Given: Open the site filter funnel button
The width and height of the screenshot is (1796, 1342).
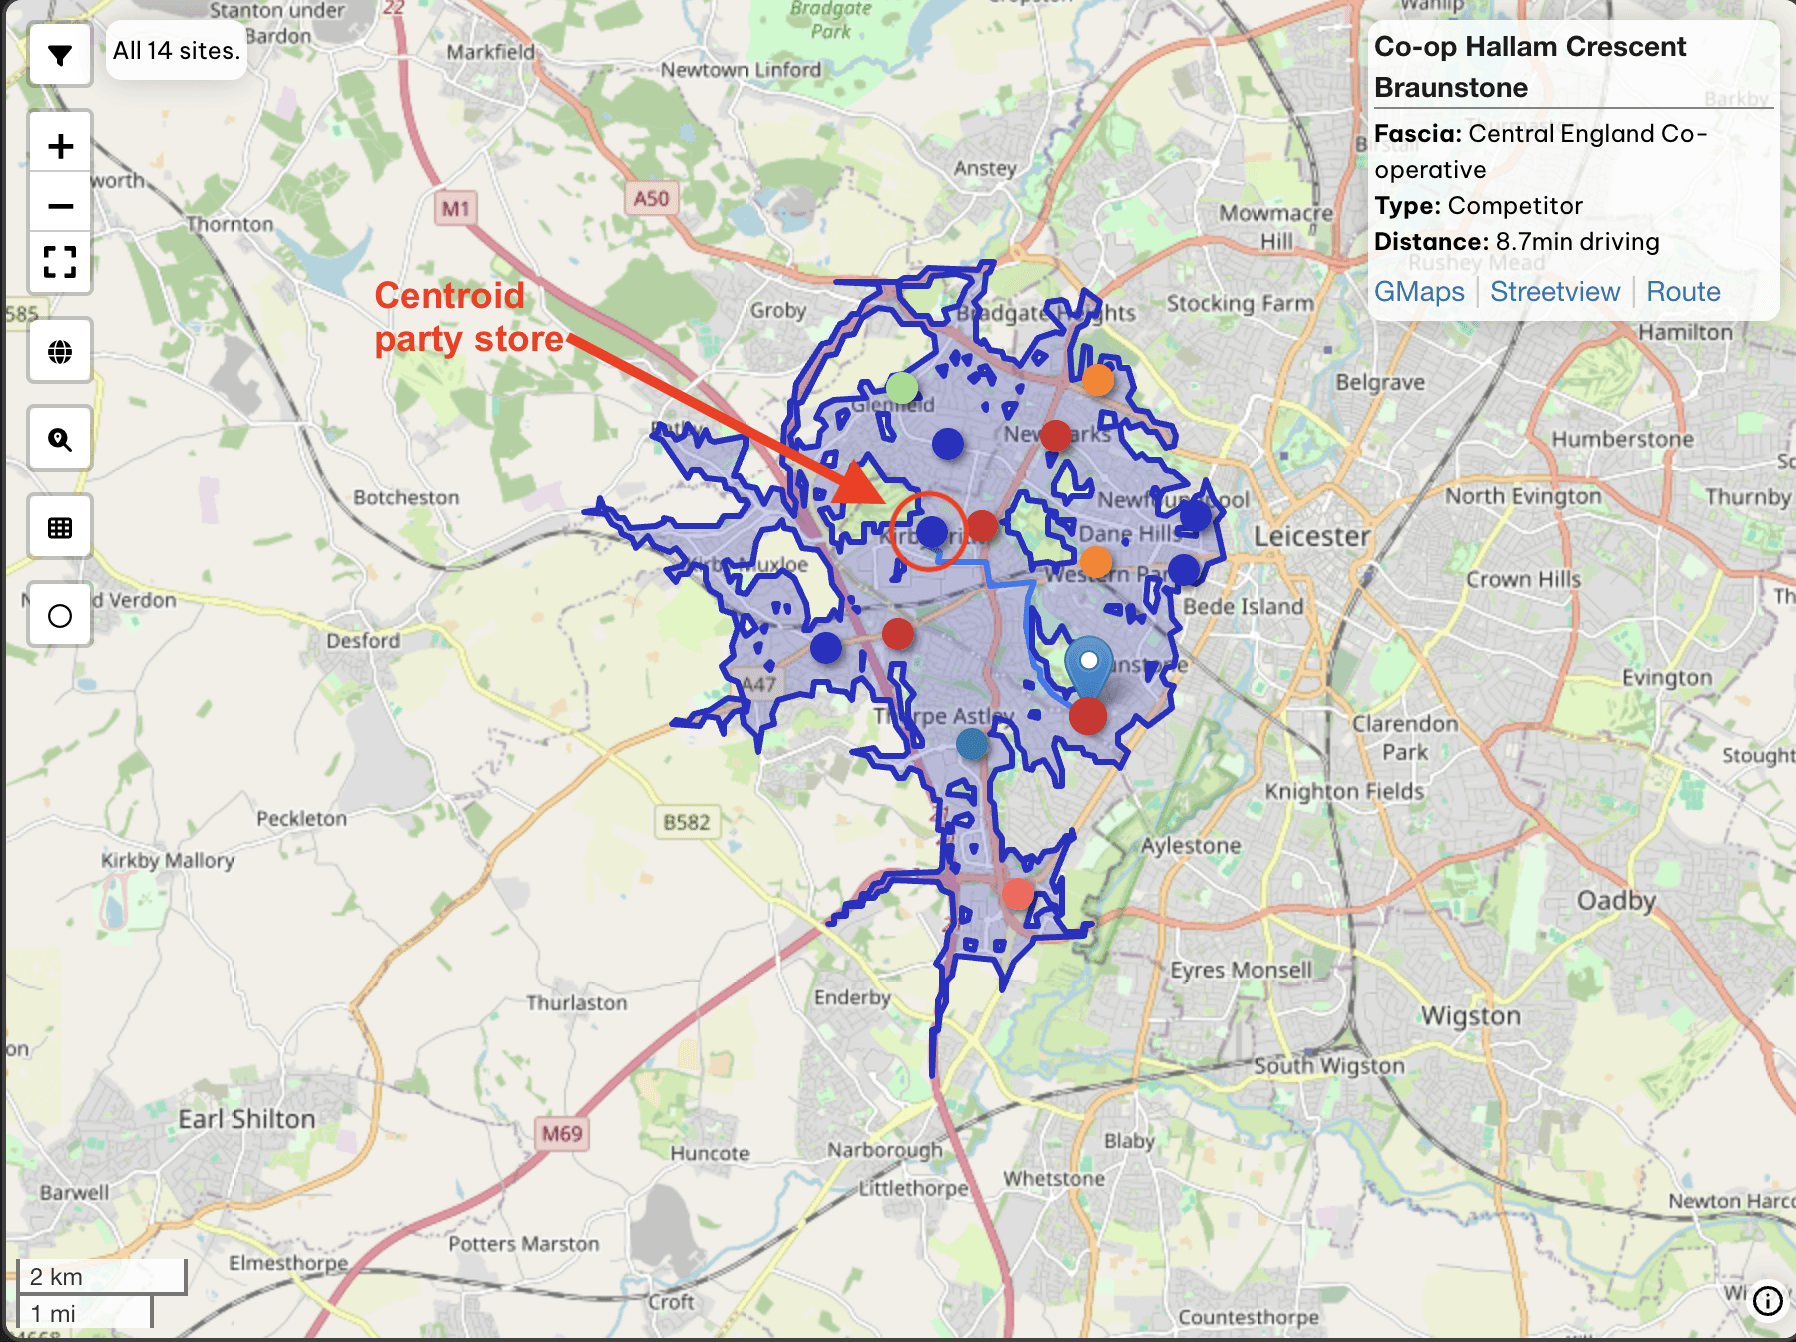Looking at the screenshot, I should coord(60,55).
